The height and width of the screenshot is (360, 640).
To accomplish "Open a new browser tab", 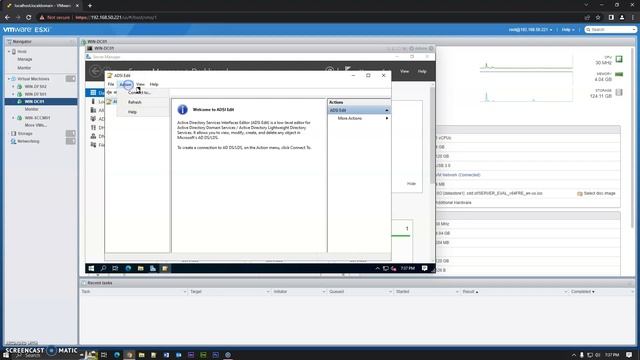I will point(90,6).
